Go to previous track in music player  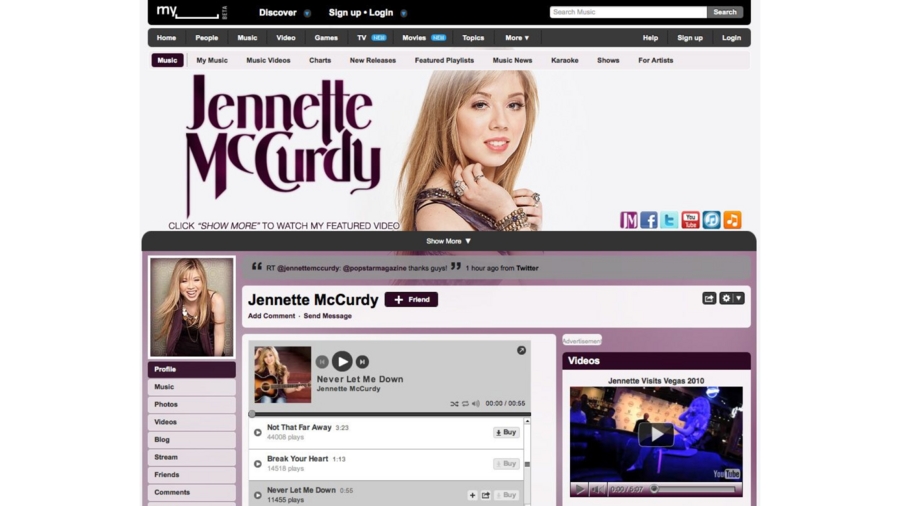click(322, 361)
